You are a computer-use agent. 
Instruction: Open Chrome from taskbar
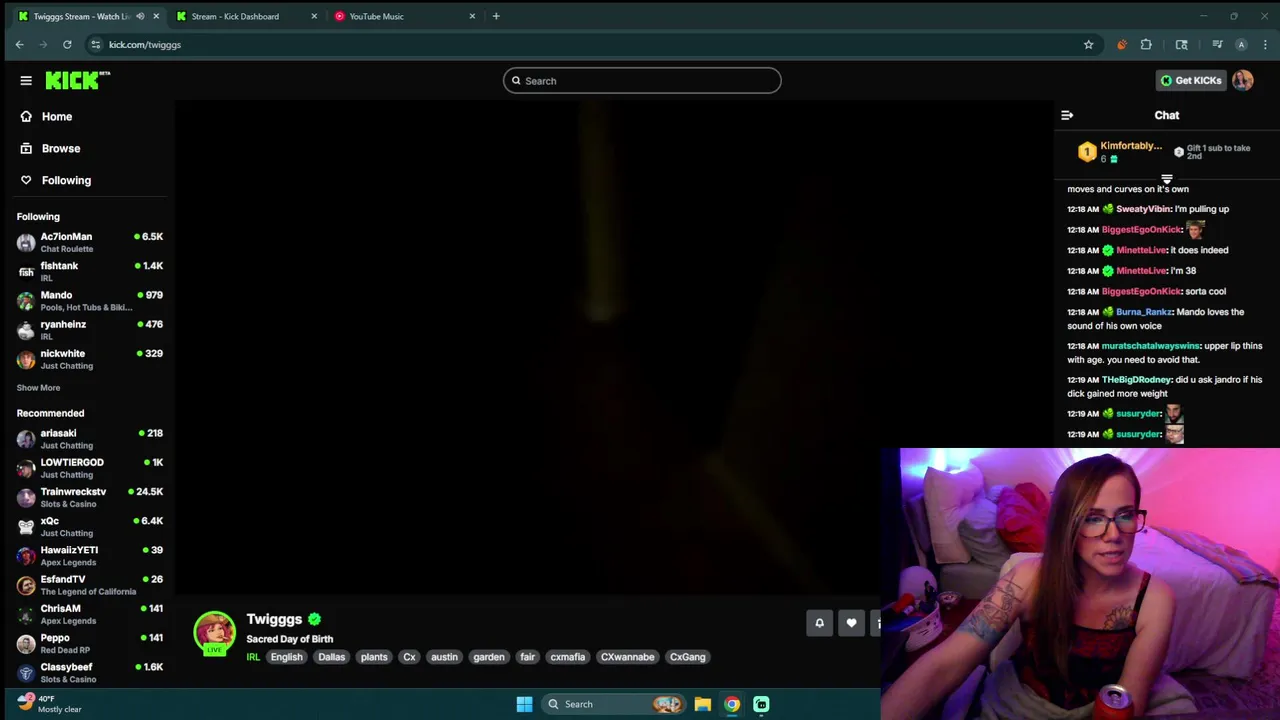[x=732, y=704]
